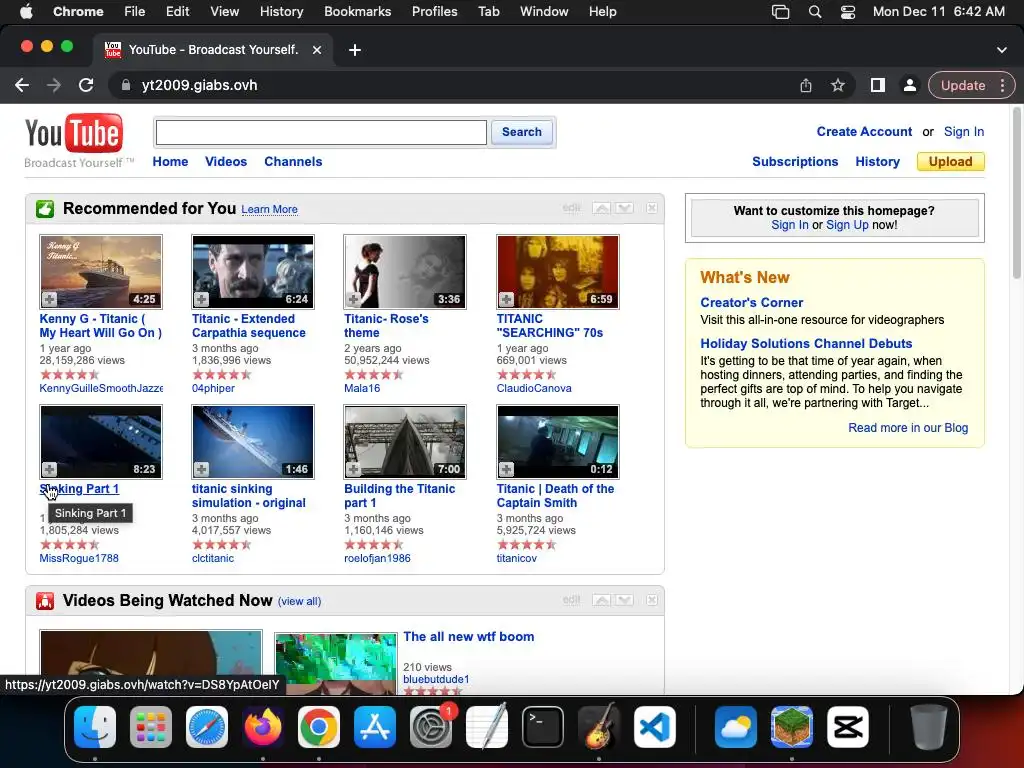Screen dimensions: 1024x768
Task: Go to the Home tab
Action: coord(170,161)
